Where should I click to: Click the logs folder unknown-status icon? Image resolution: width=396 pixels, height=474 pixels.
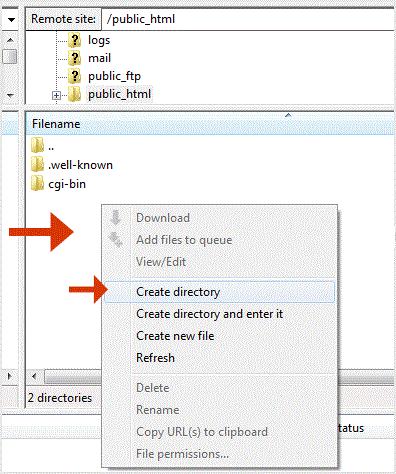pos(74,40)
